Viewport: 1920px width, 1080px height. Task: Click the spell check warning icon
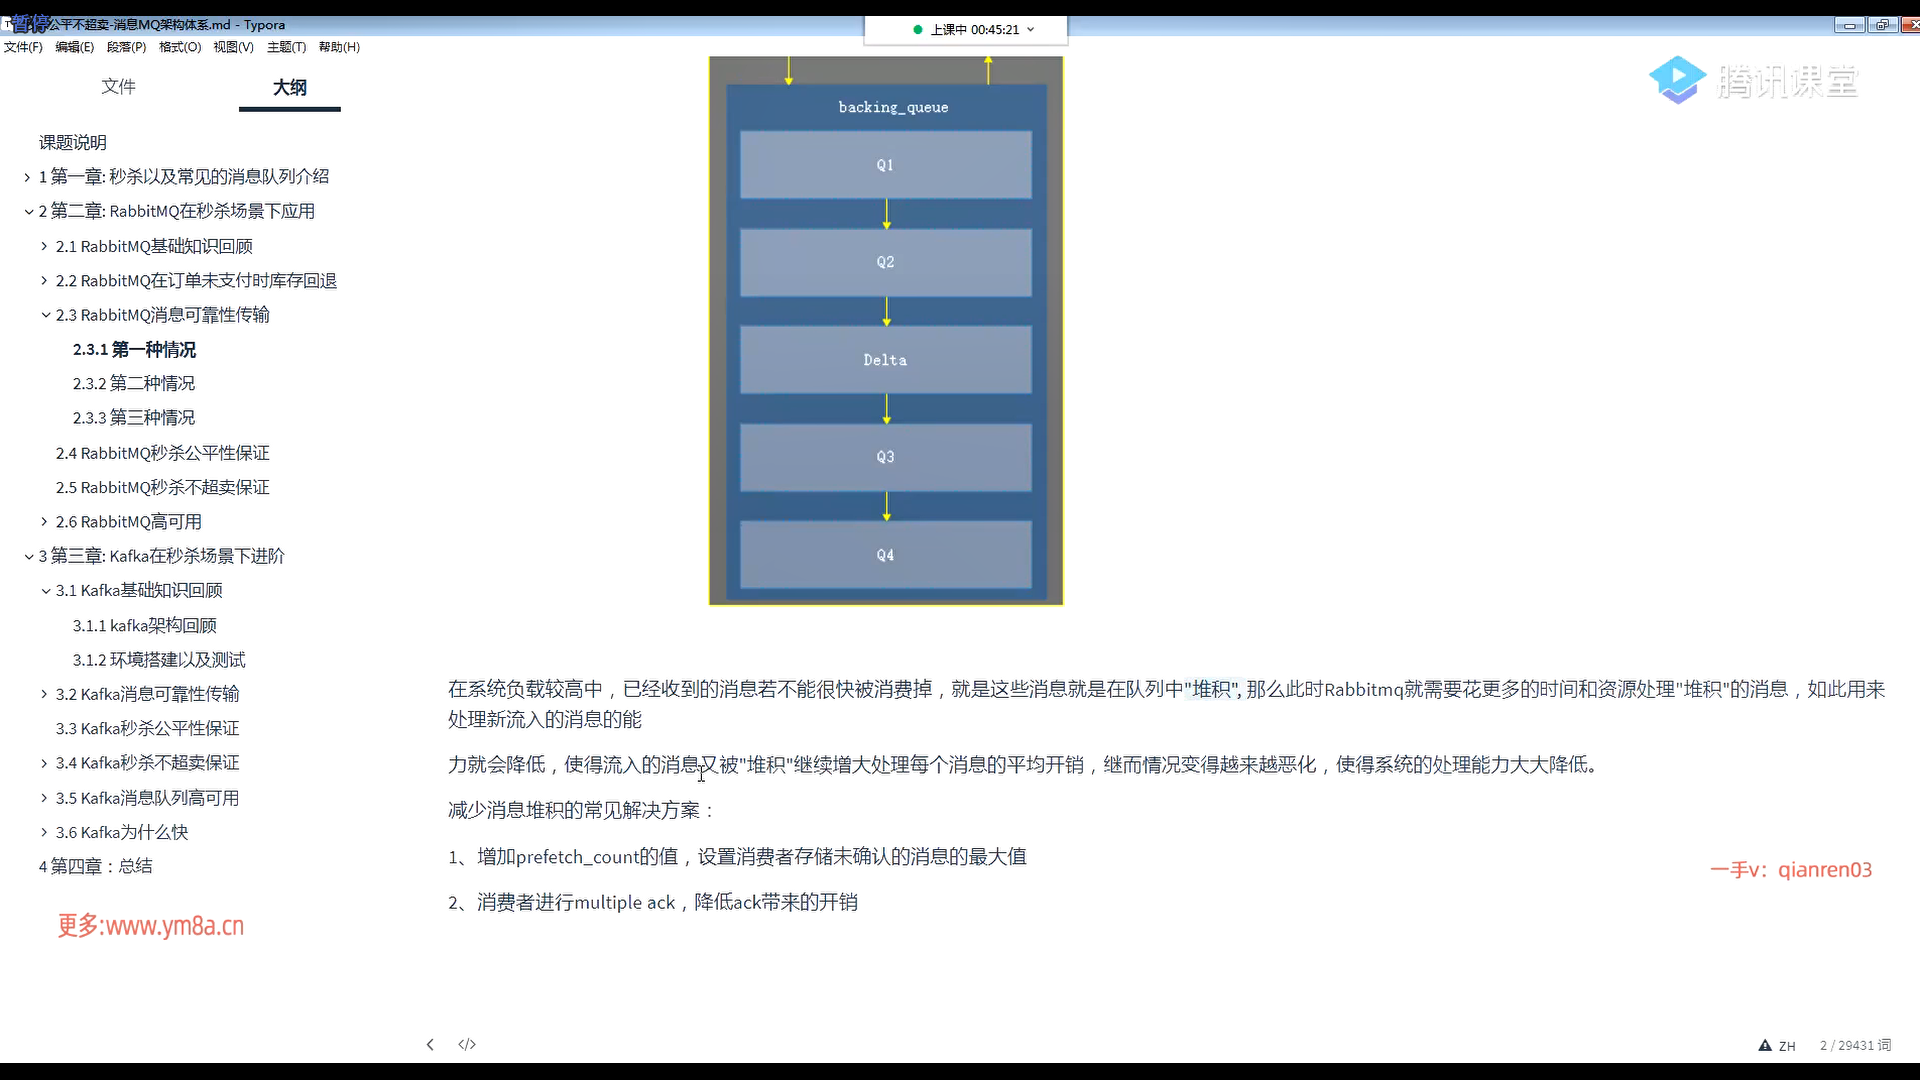coord(1764,1045)
